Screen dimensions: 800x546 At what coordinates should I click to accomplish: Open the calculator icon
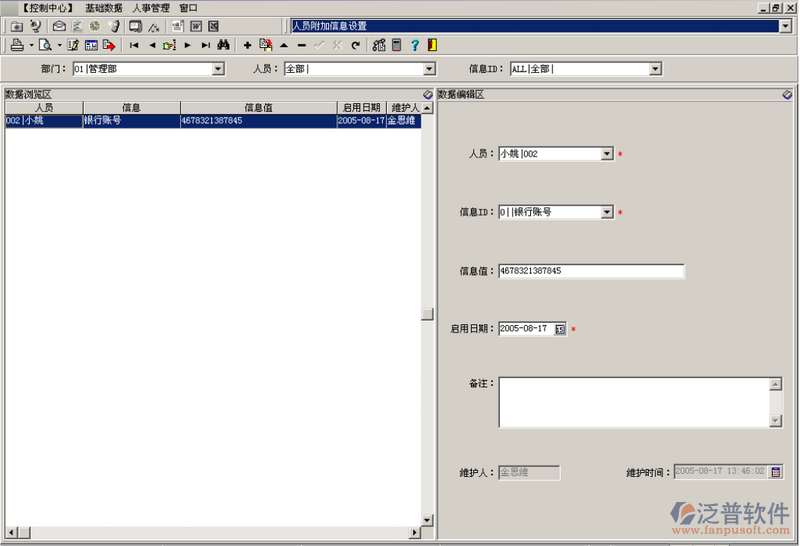(397, 45)
